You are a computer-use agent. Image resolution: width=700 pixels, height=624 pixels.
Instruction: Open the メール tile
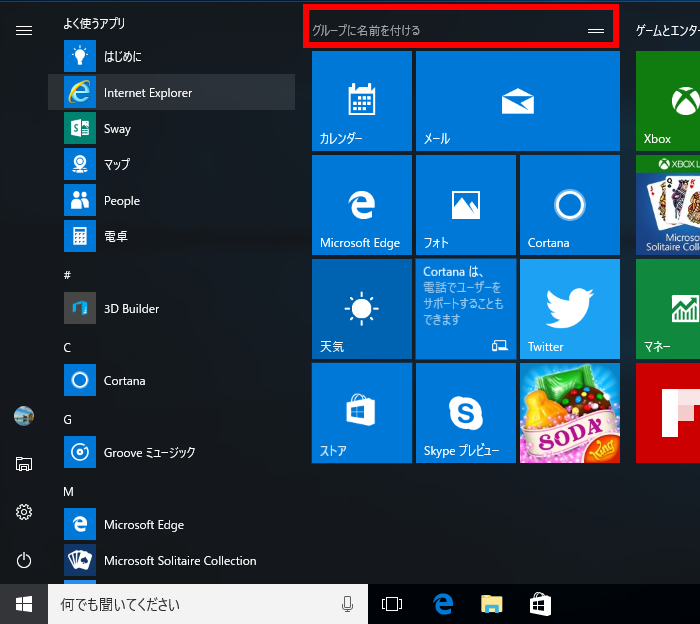coord(518,101)
